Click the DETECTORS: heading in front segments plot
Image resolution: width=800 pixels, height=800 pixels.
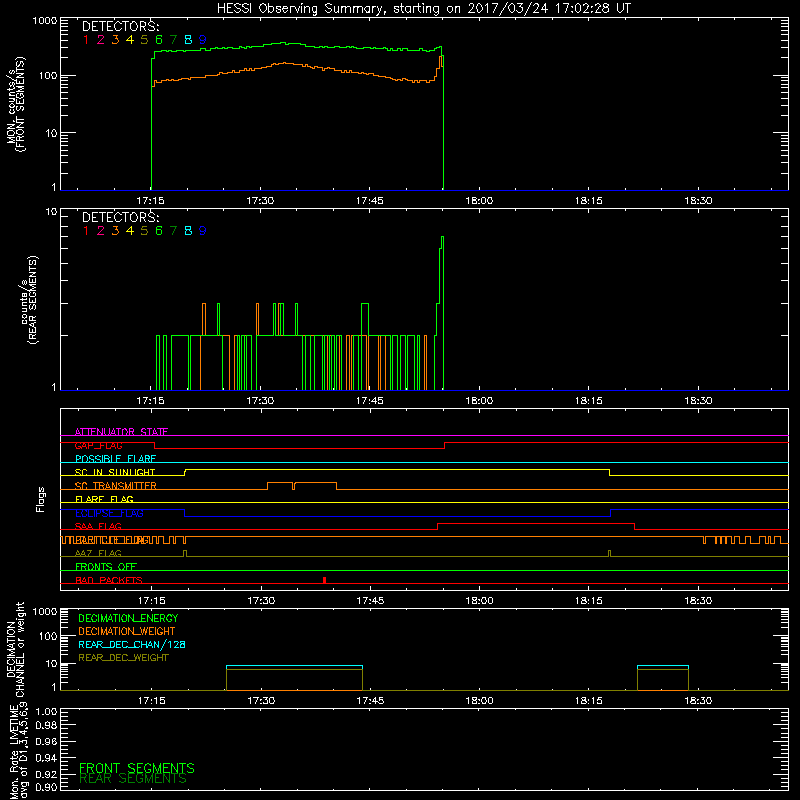click(x=121, y=27)
